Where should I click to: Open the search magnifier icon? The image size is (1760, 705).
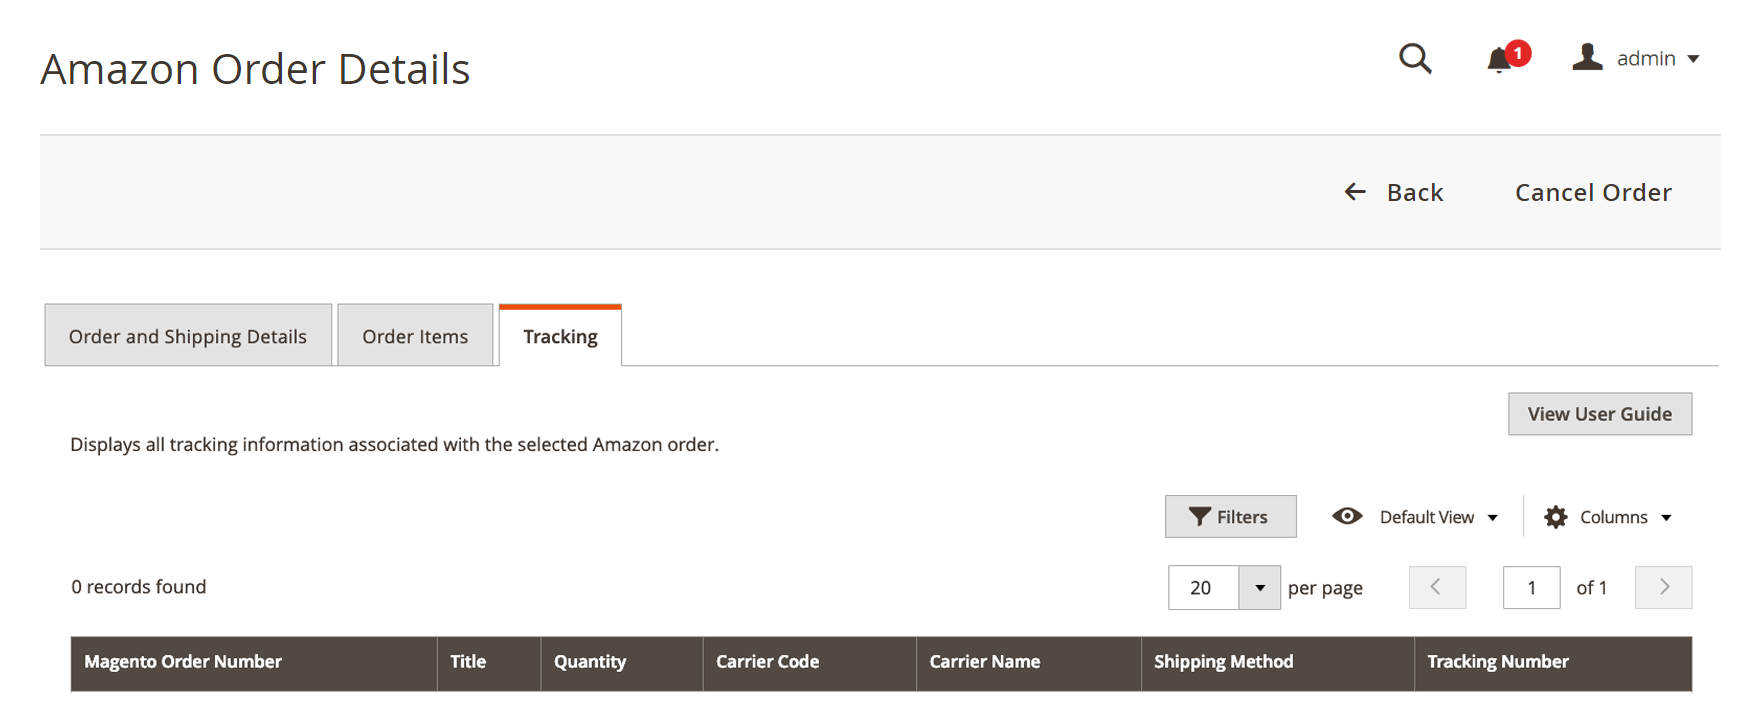coord(1415,59)
